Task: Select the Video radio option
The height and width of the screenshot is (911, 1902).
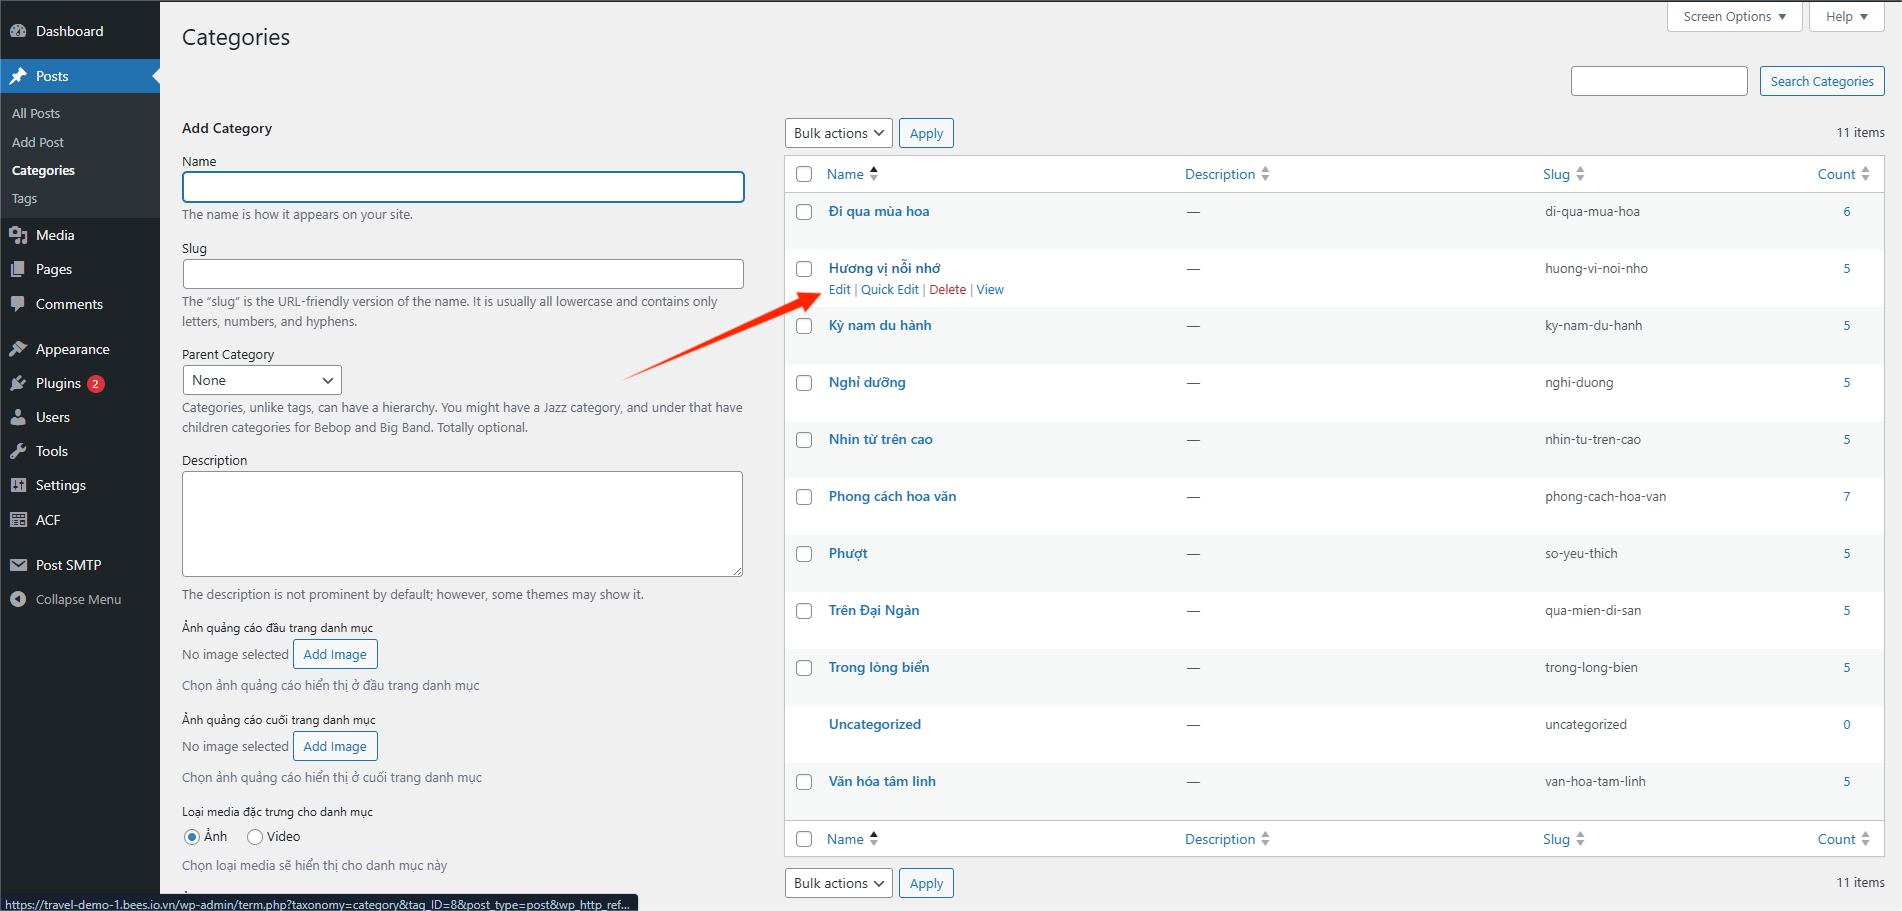Action: tap(255, 837)
